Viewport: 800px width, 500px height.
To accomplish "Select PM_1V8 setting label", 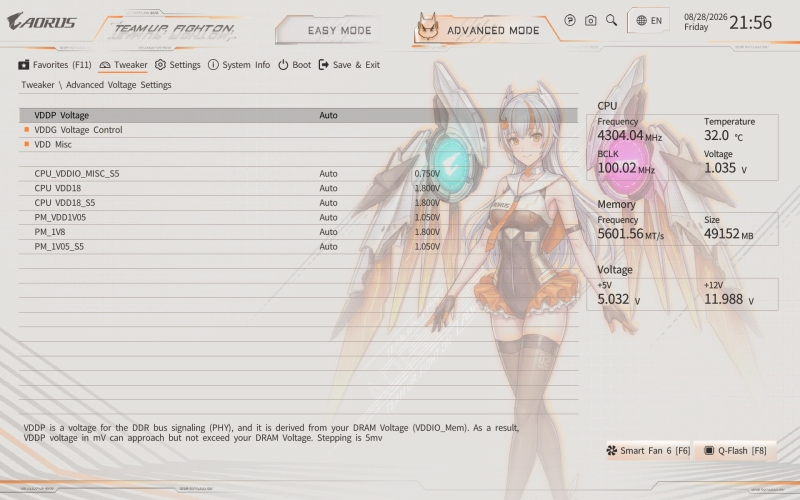I will (49, 232).
